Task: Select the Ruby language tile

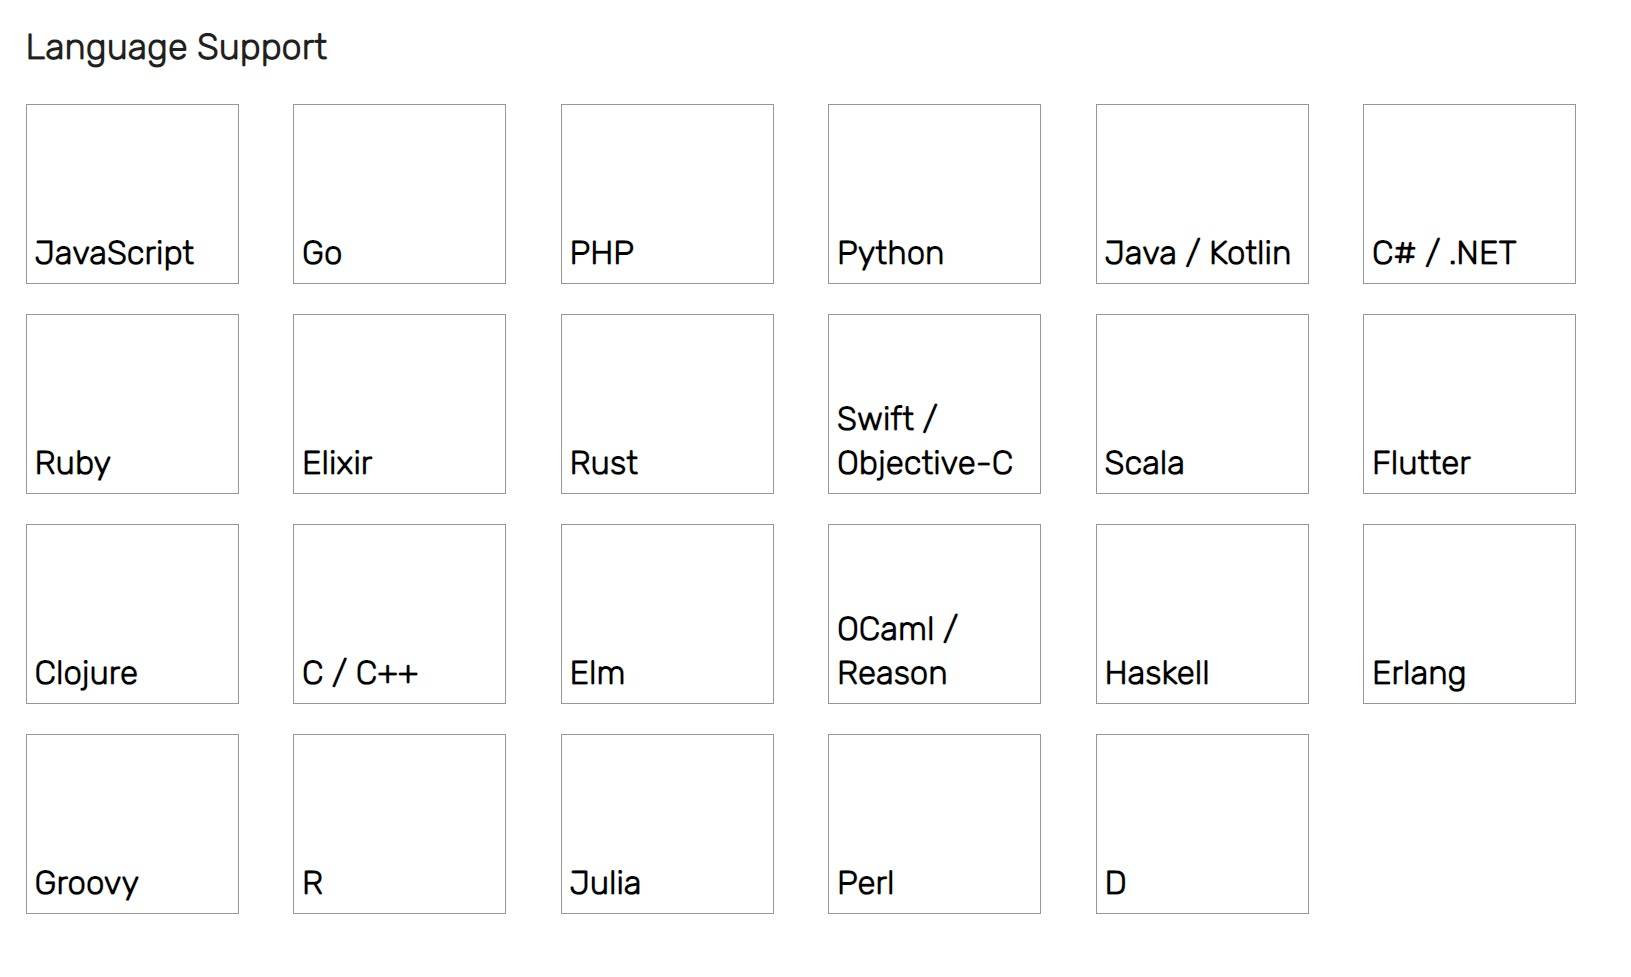Action: coord(132,404)
